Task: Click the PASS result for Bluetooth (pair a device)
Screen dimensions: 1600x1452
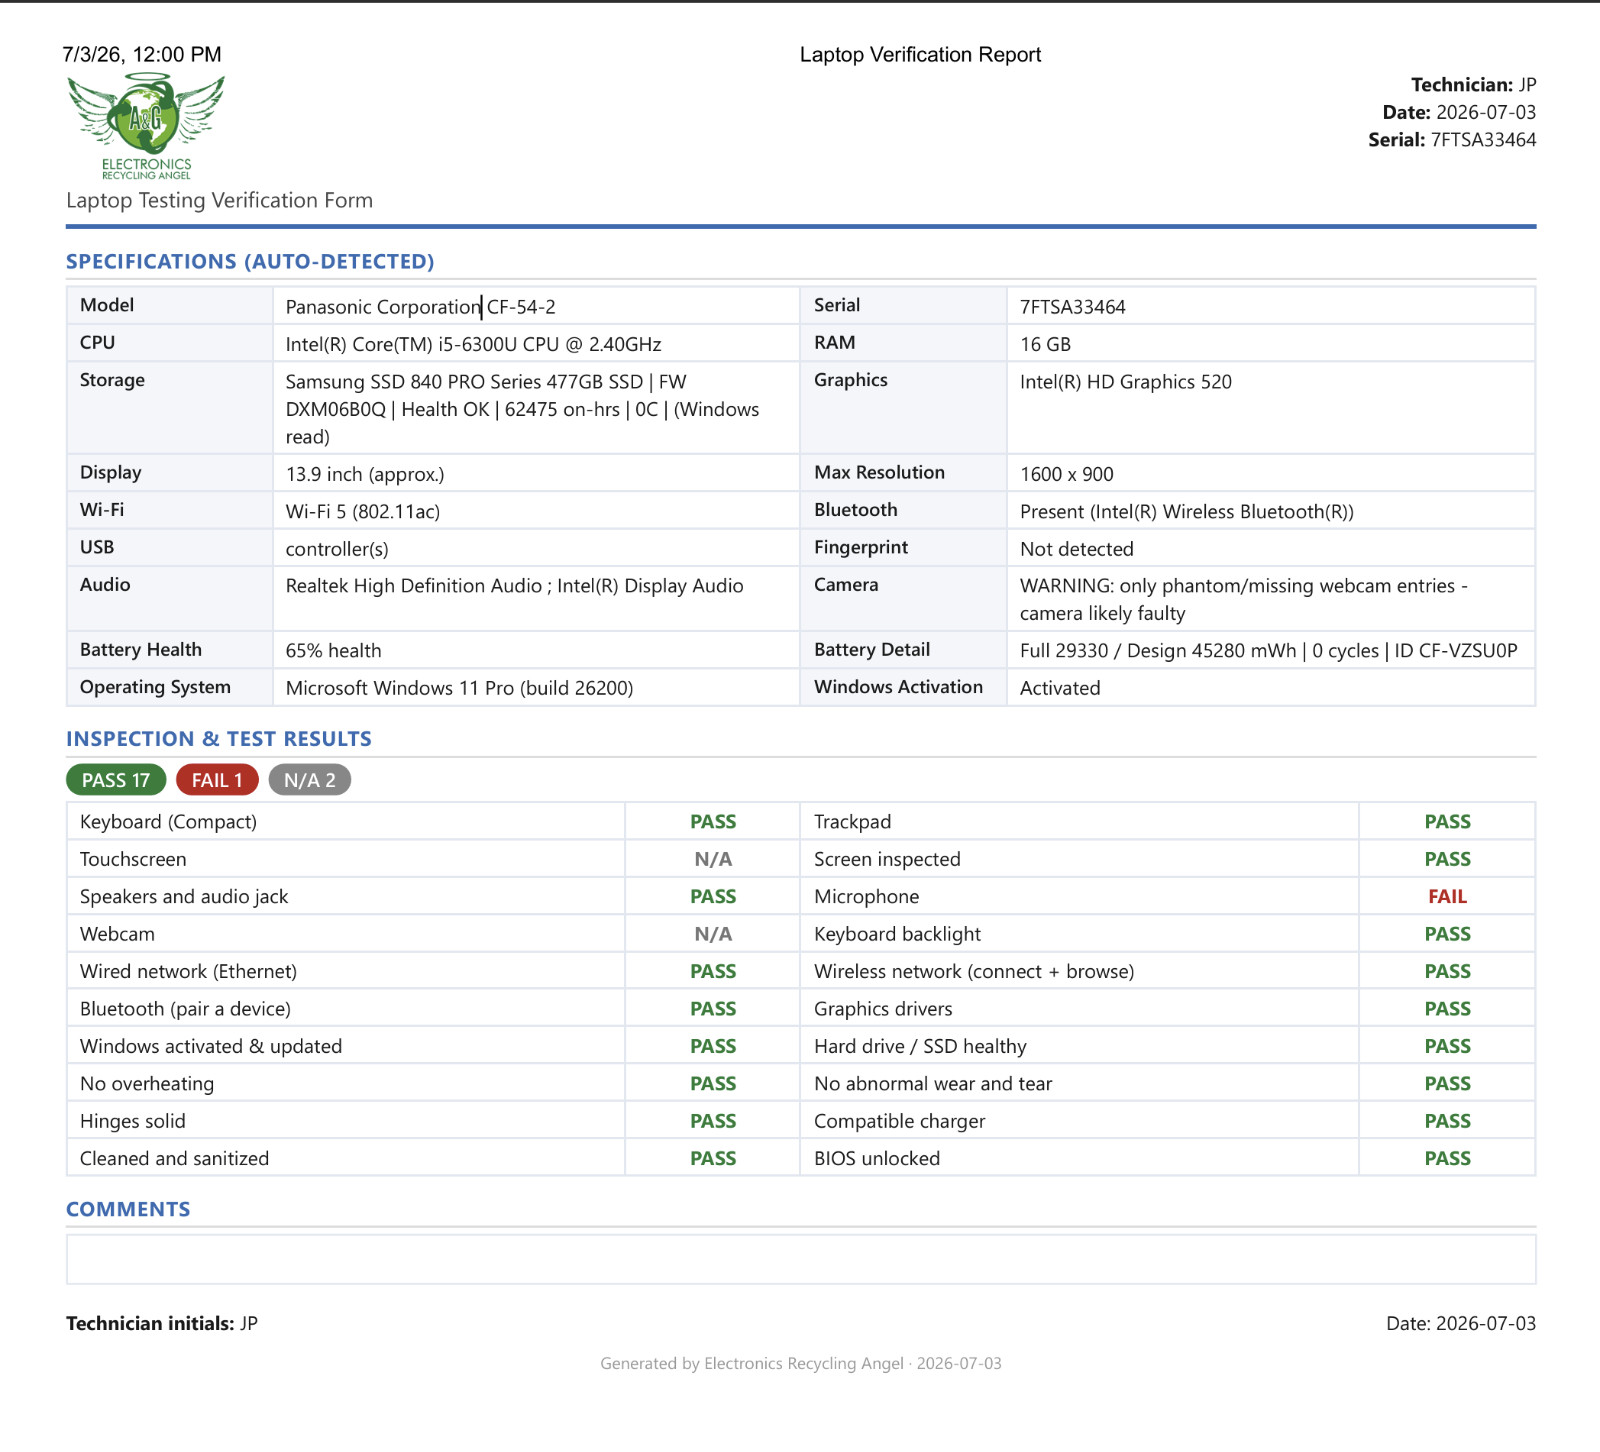Action: pyautogui.click(x=713, y=1009)
